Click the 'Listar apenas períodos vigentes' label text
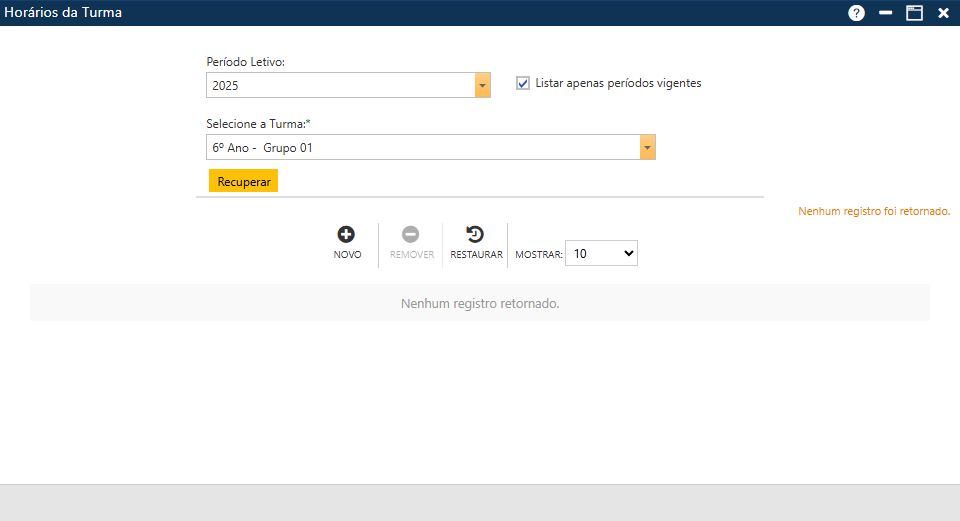960x521 pixels. 618,84
